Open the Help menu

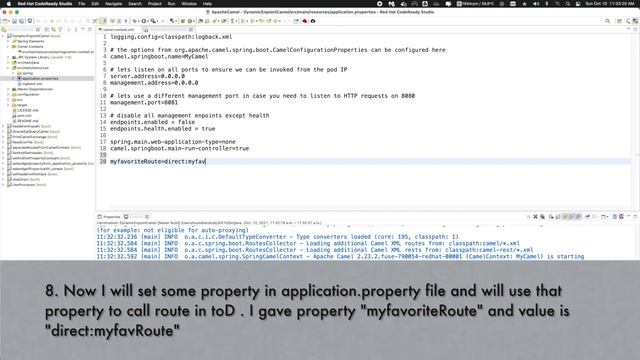[x=207, y=4]
